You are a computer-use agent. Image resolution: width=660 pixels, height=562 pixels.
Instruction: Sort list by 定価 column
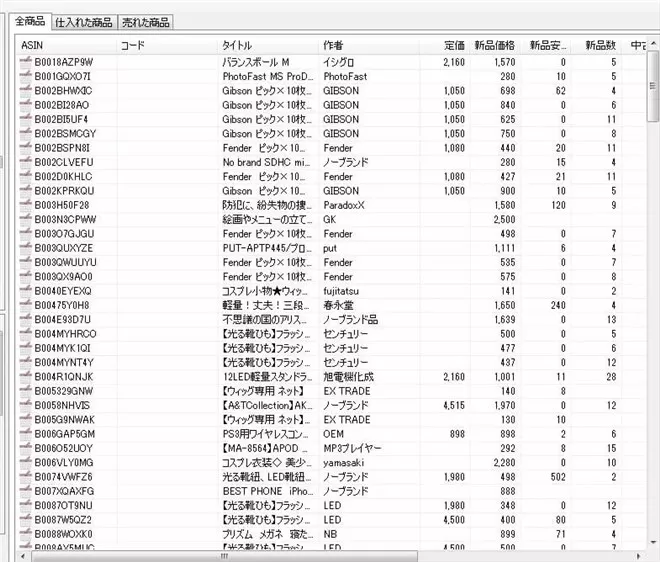point(454,46)
